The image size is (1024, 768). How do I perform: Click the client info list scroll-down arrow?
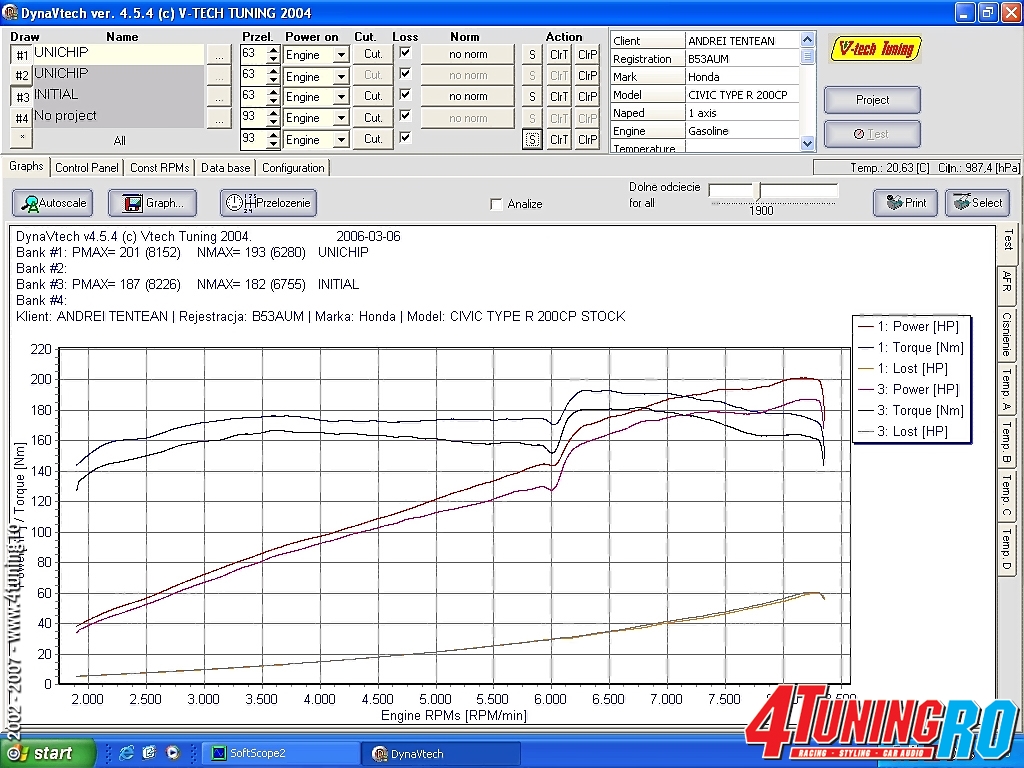[807, 144]
